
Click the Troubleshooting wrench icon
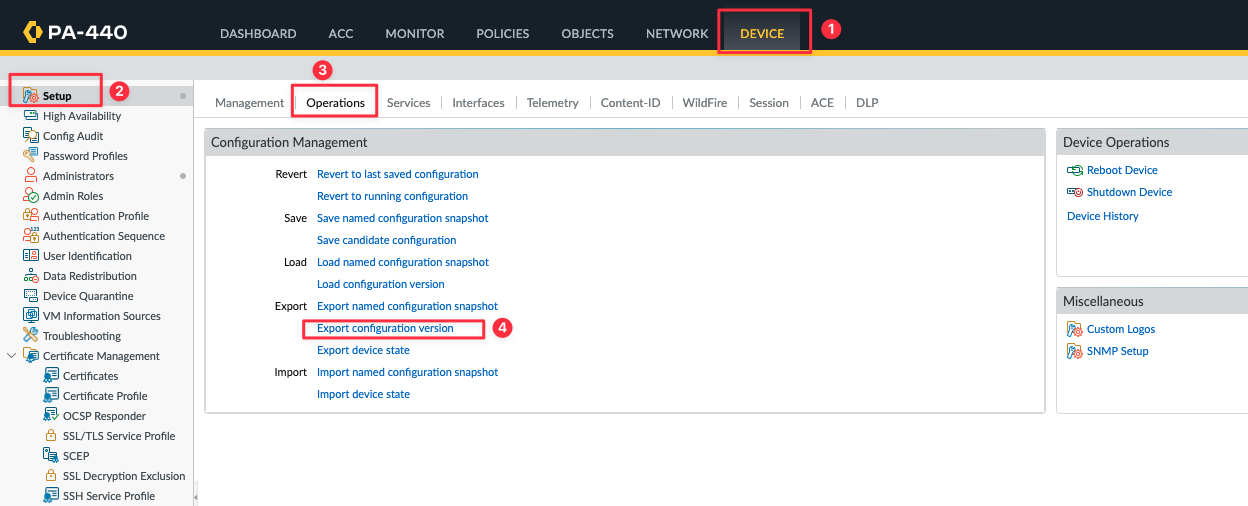(x=31, y=336)
